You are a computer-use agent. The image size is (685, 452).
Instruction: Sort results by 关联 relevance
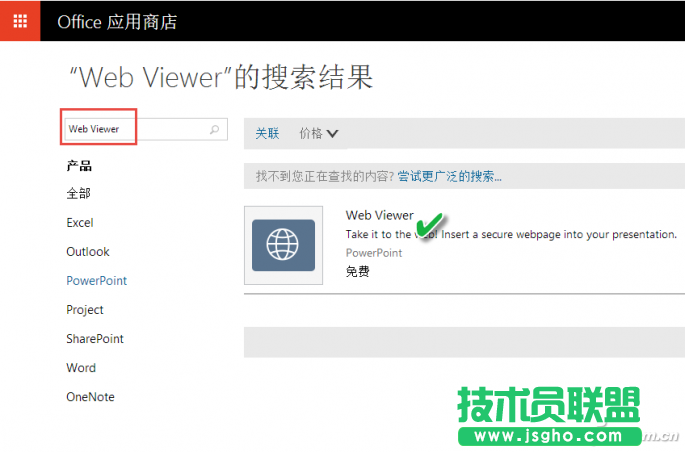point(267,133)
